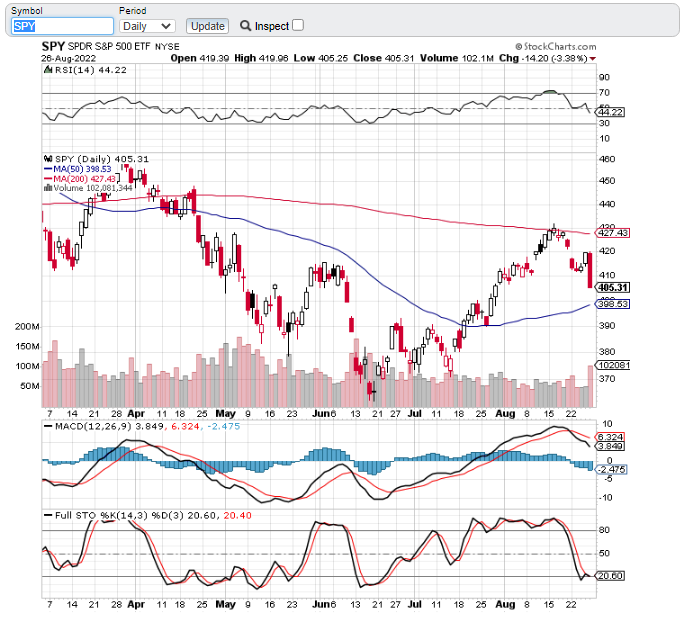Click the 405.31 closing price tag
This screenshot has height=618, width=680.
pyautogui.click(x=613, y=288)
